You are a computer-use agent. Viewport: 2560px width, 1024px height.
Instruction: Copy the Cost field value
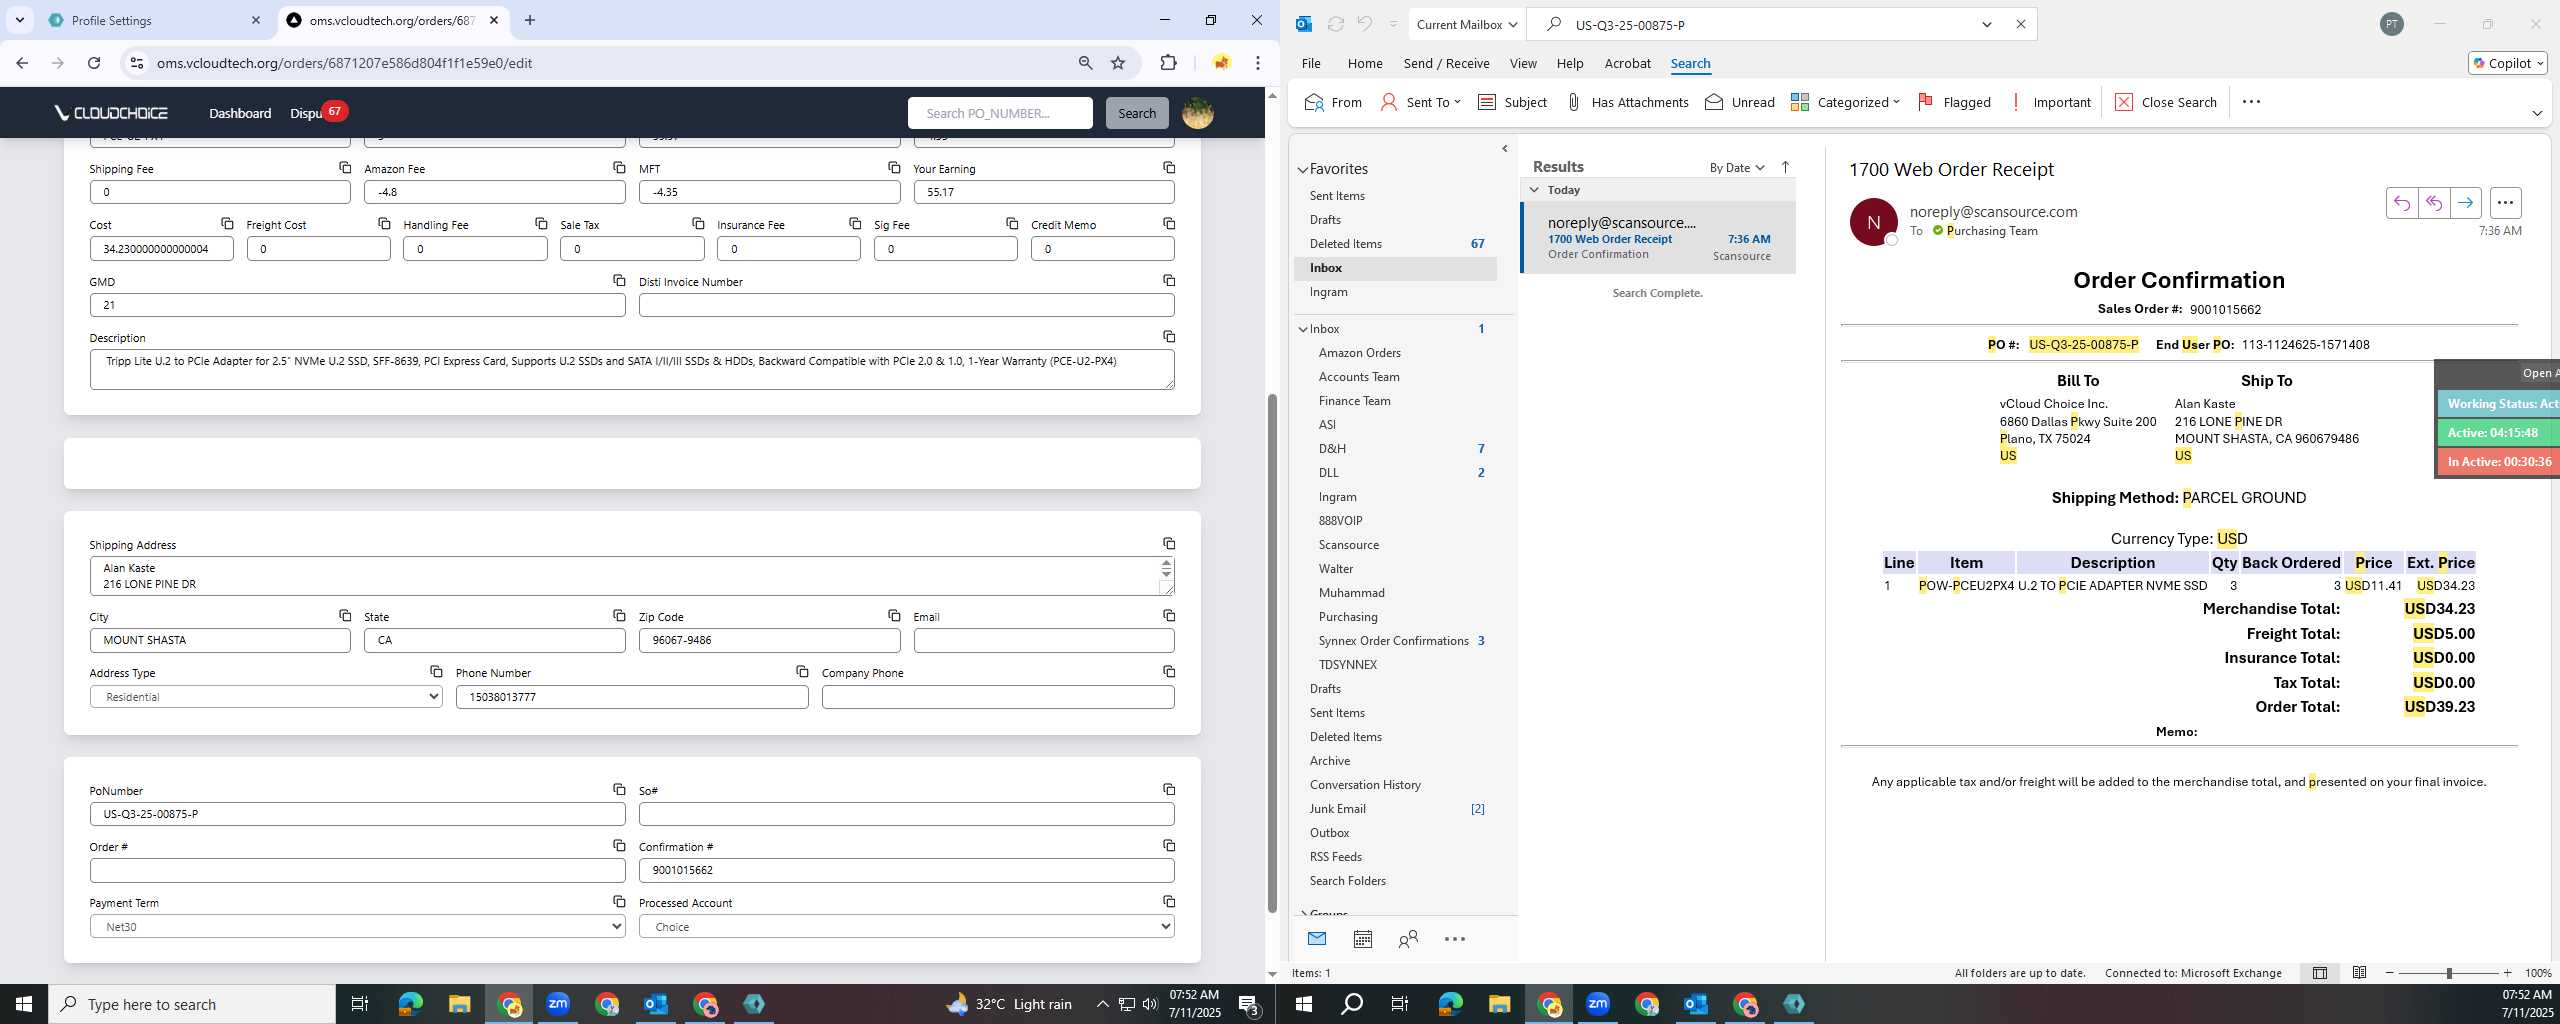227,223
